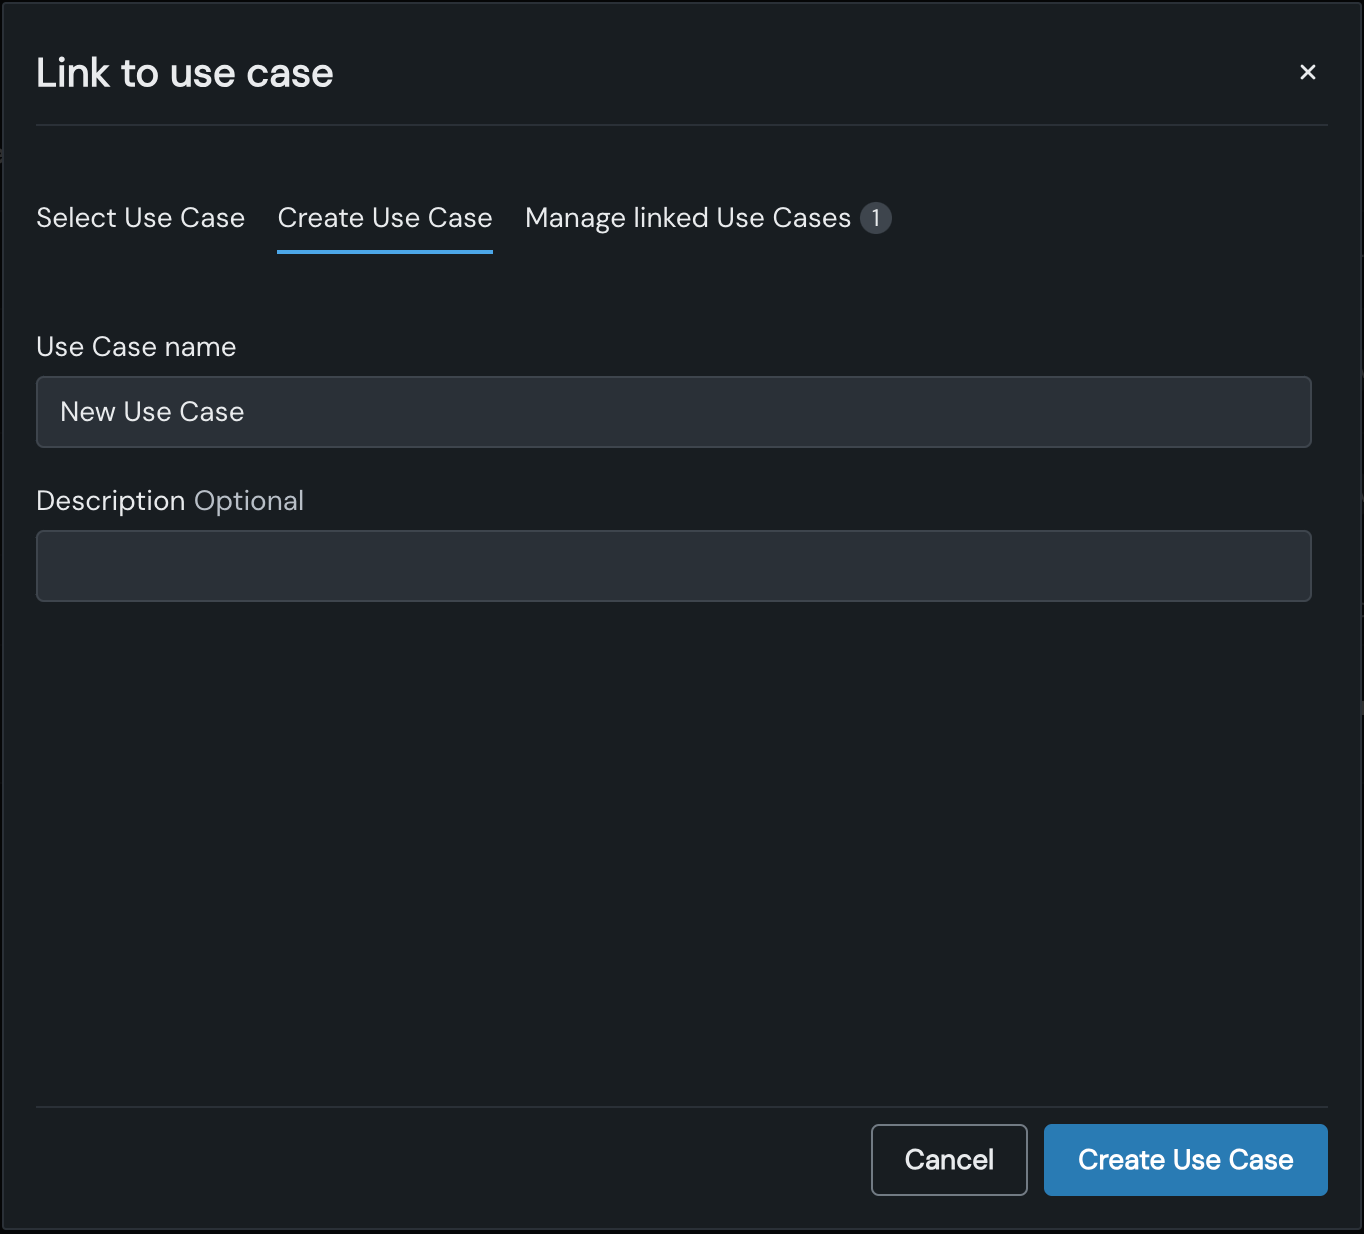The height and width of the screenshot is (1234, 1364).
Task: Click the Create Use Case tab
Action: [x=385, y=218]
